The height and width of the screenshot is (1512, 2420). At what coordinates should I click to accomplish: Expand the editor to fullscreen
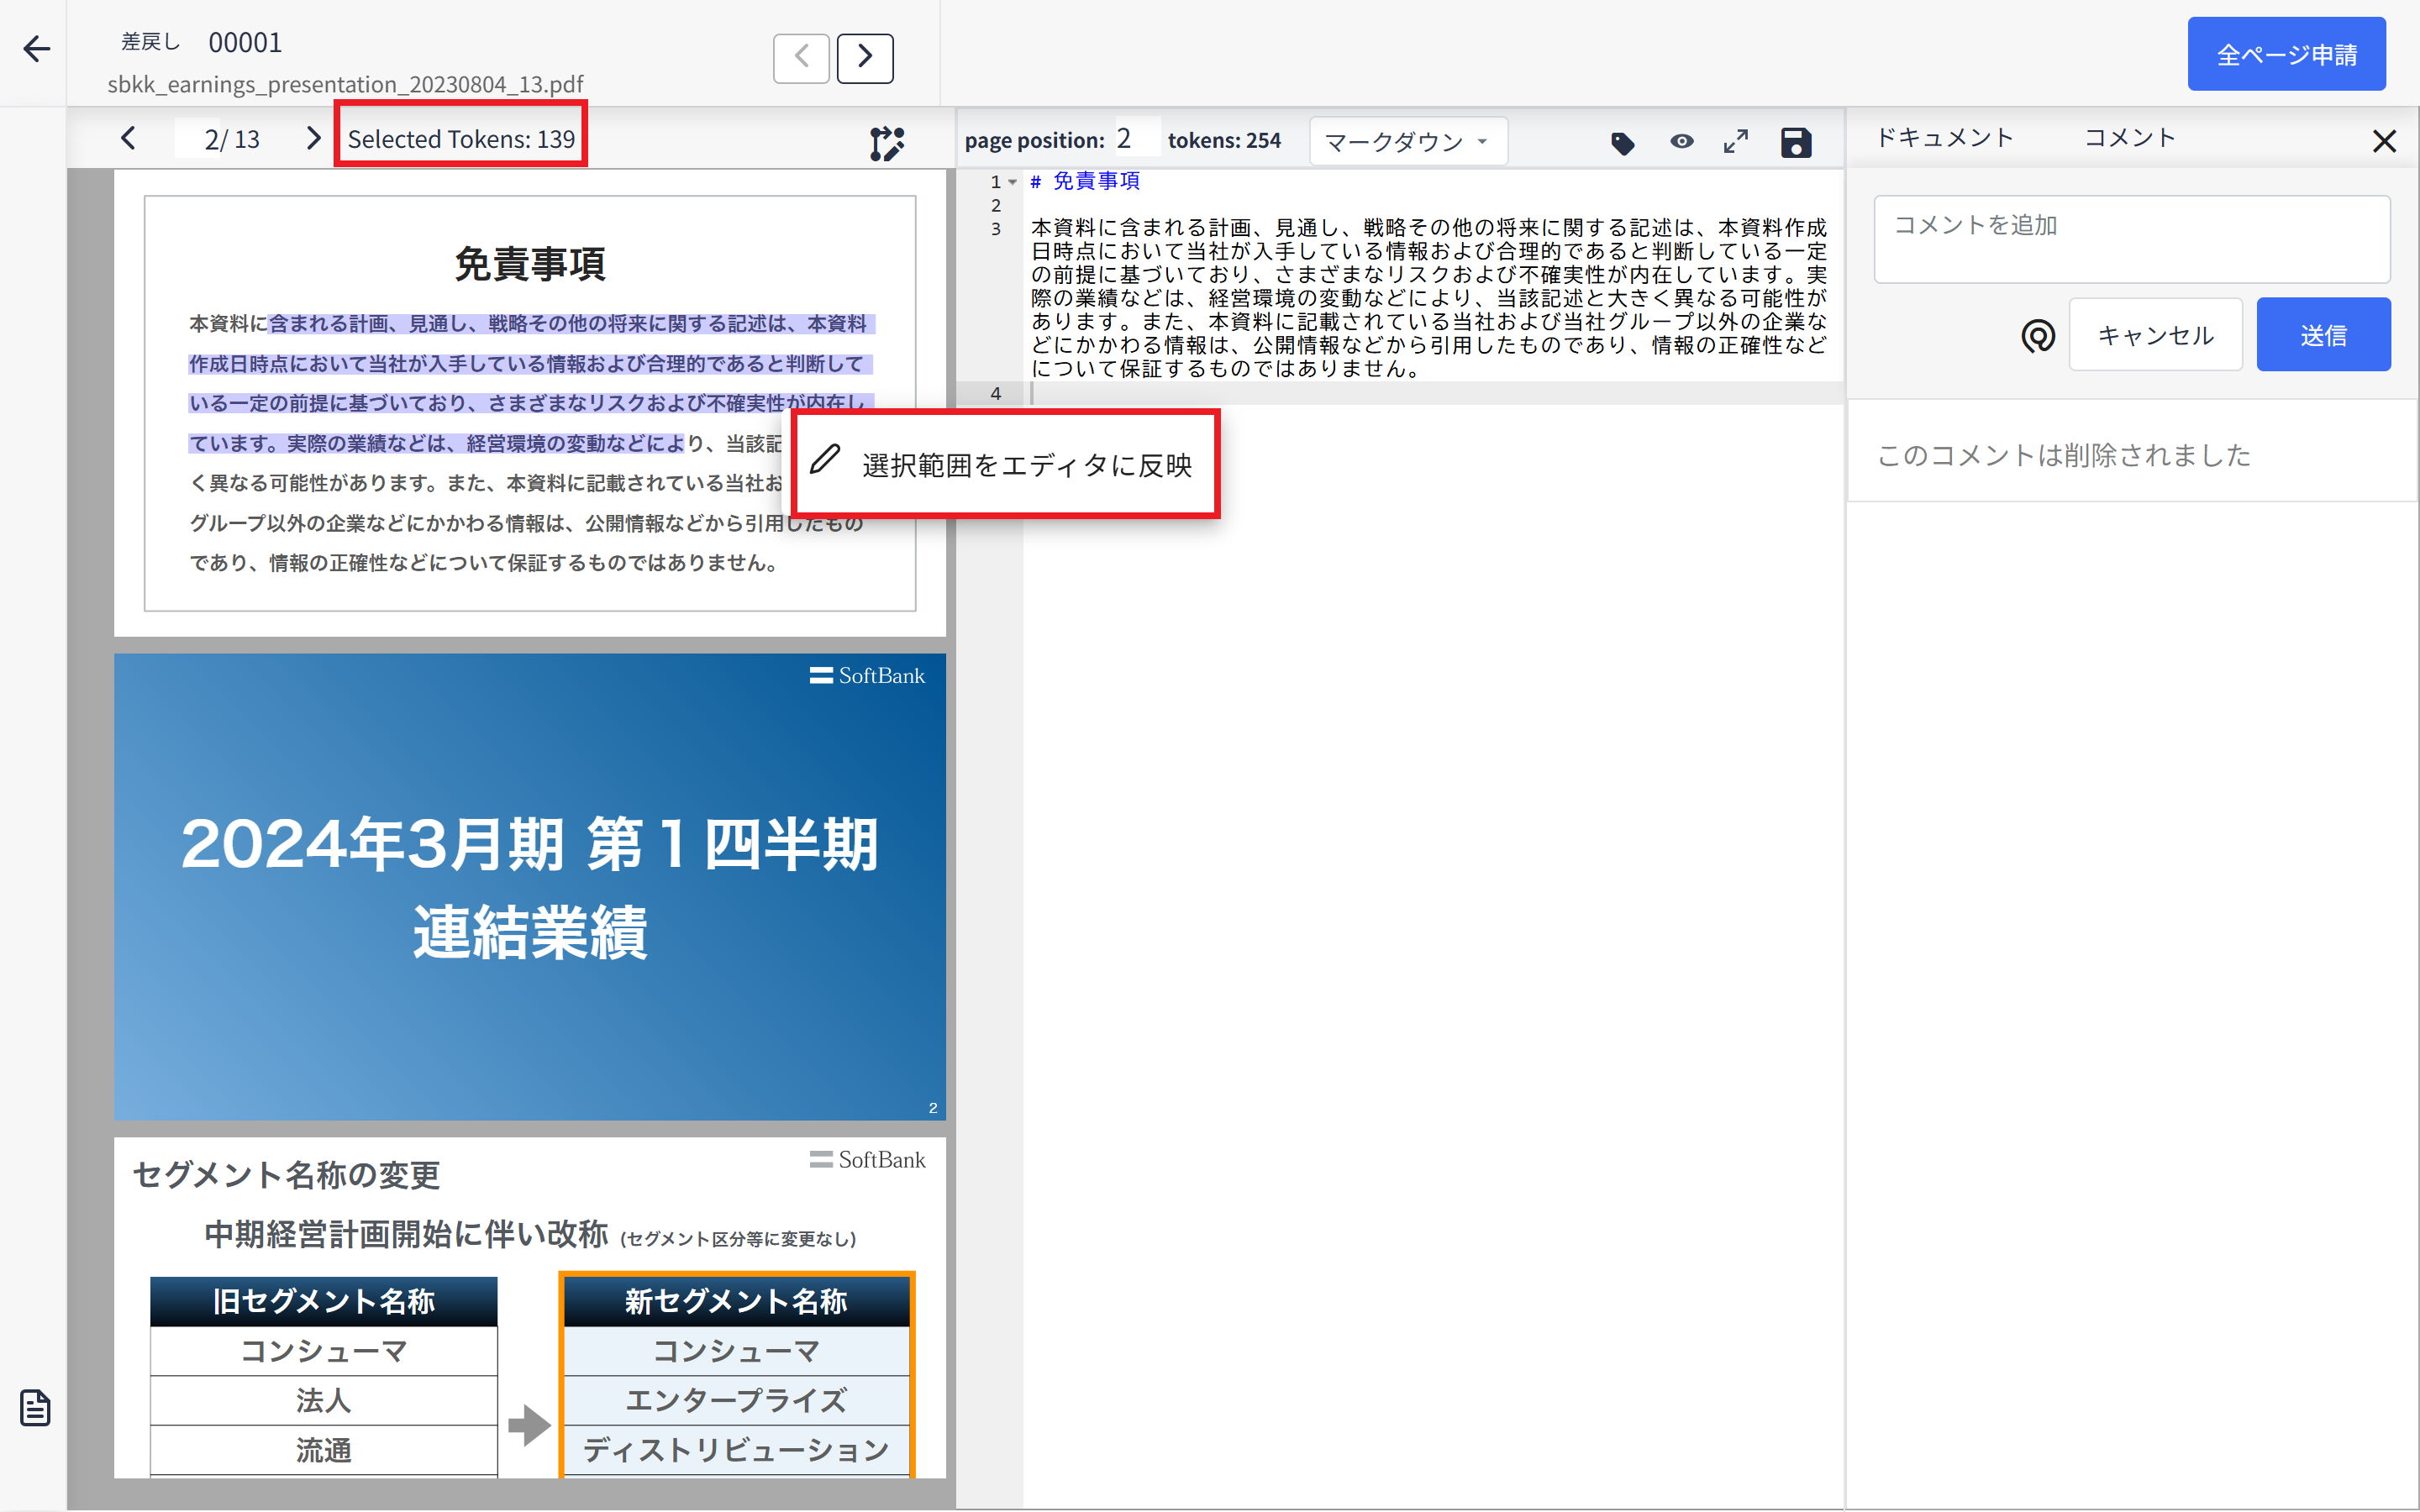1736,142
